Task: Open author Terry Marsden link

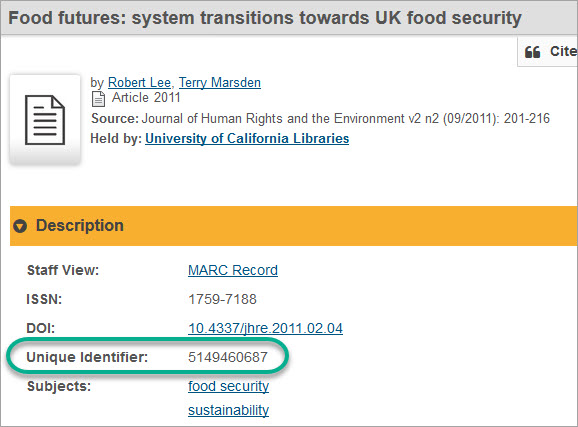Action: point(220,82)
